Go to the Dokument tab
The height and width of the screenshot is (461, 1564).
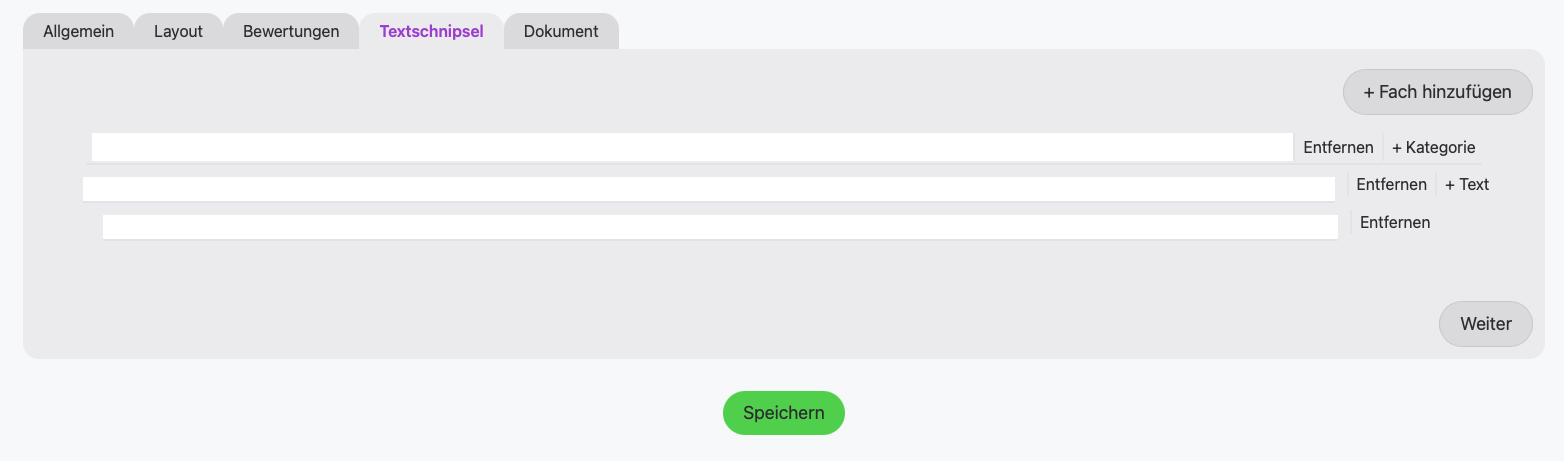tap(561, 31)
